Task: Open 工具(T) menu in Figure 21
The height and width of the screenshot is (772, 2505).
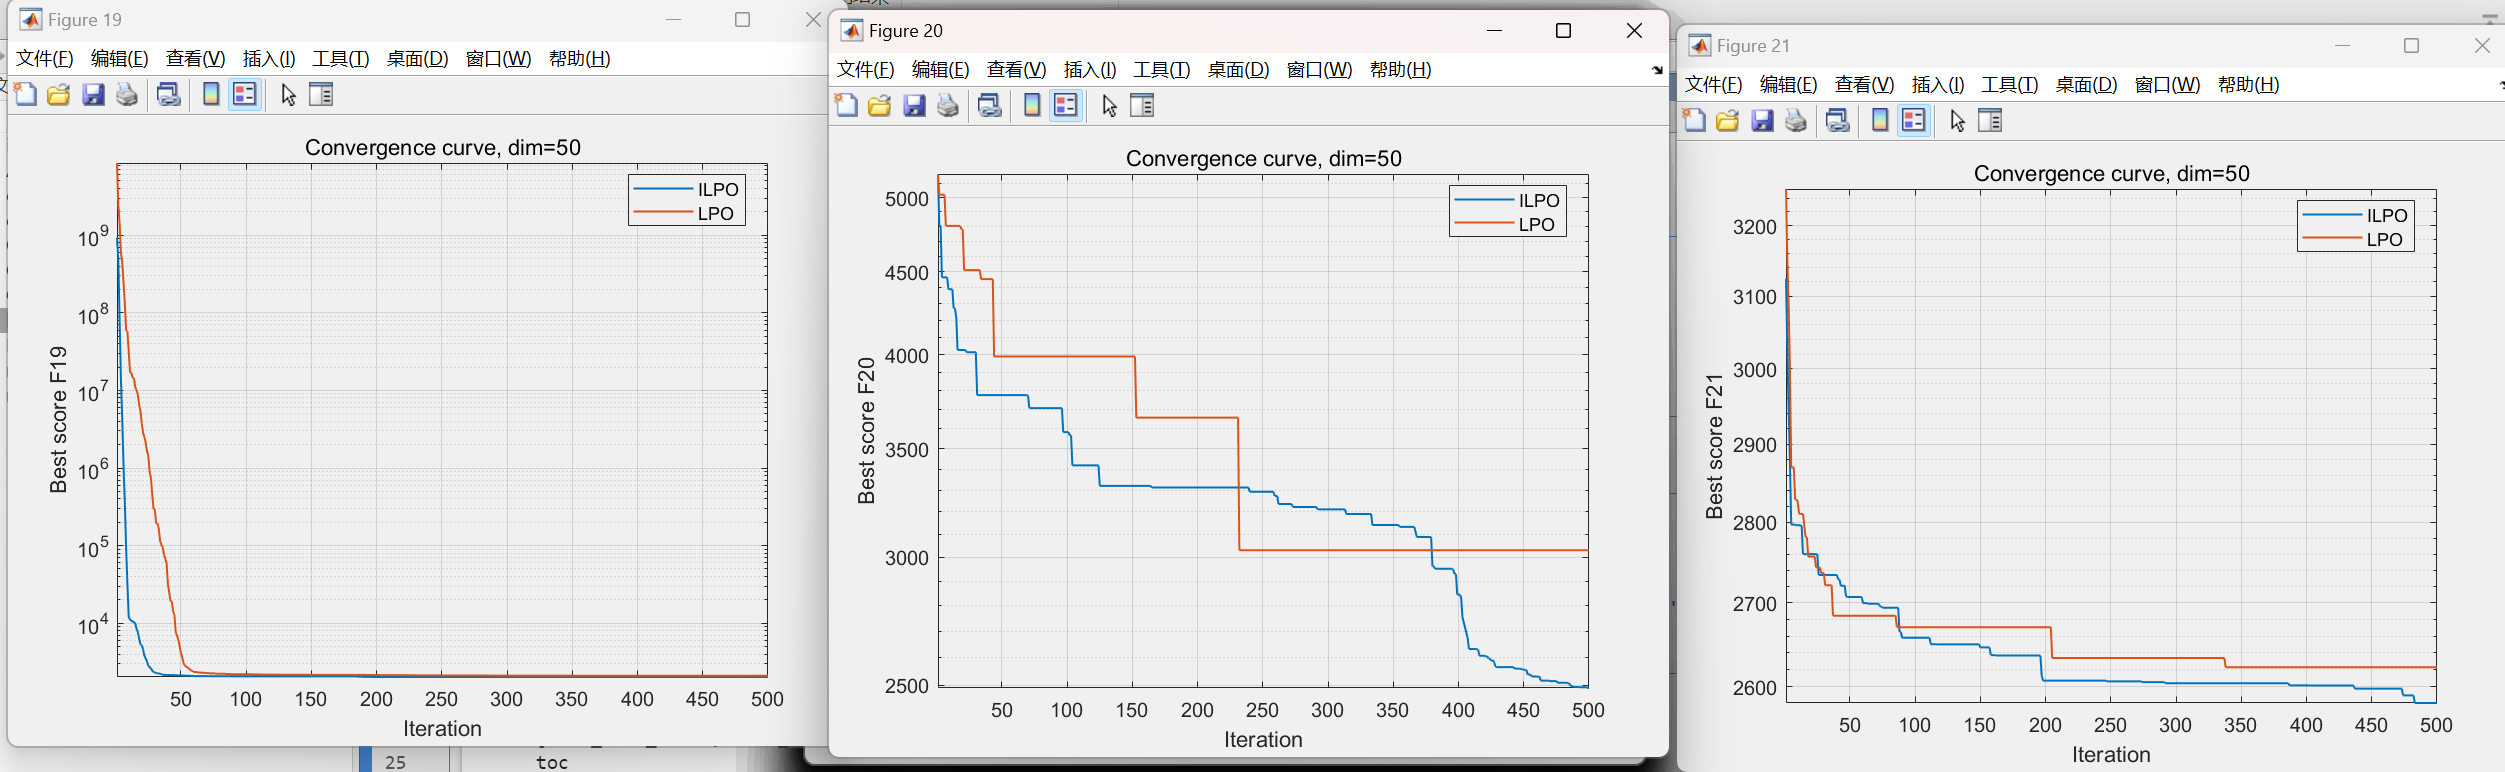Action: click(2010, 85)
